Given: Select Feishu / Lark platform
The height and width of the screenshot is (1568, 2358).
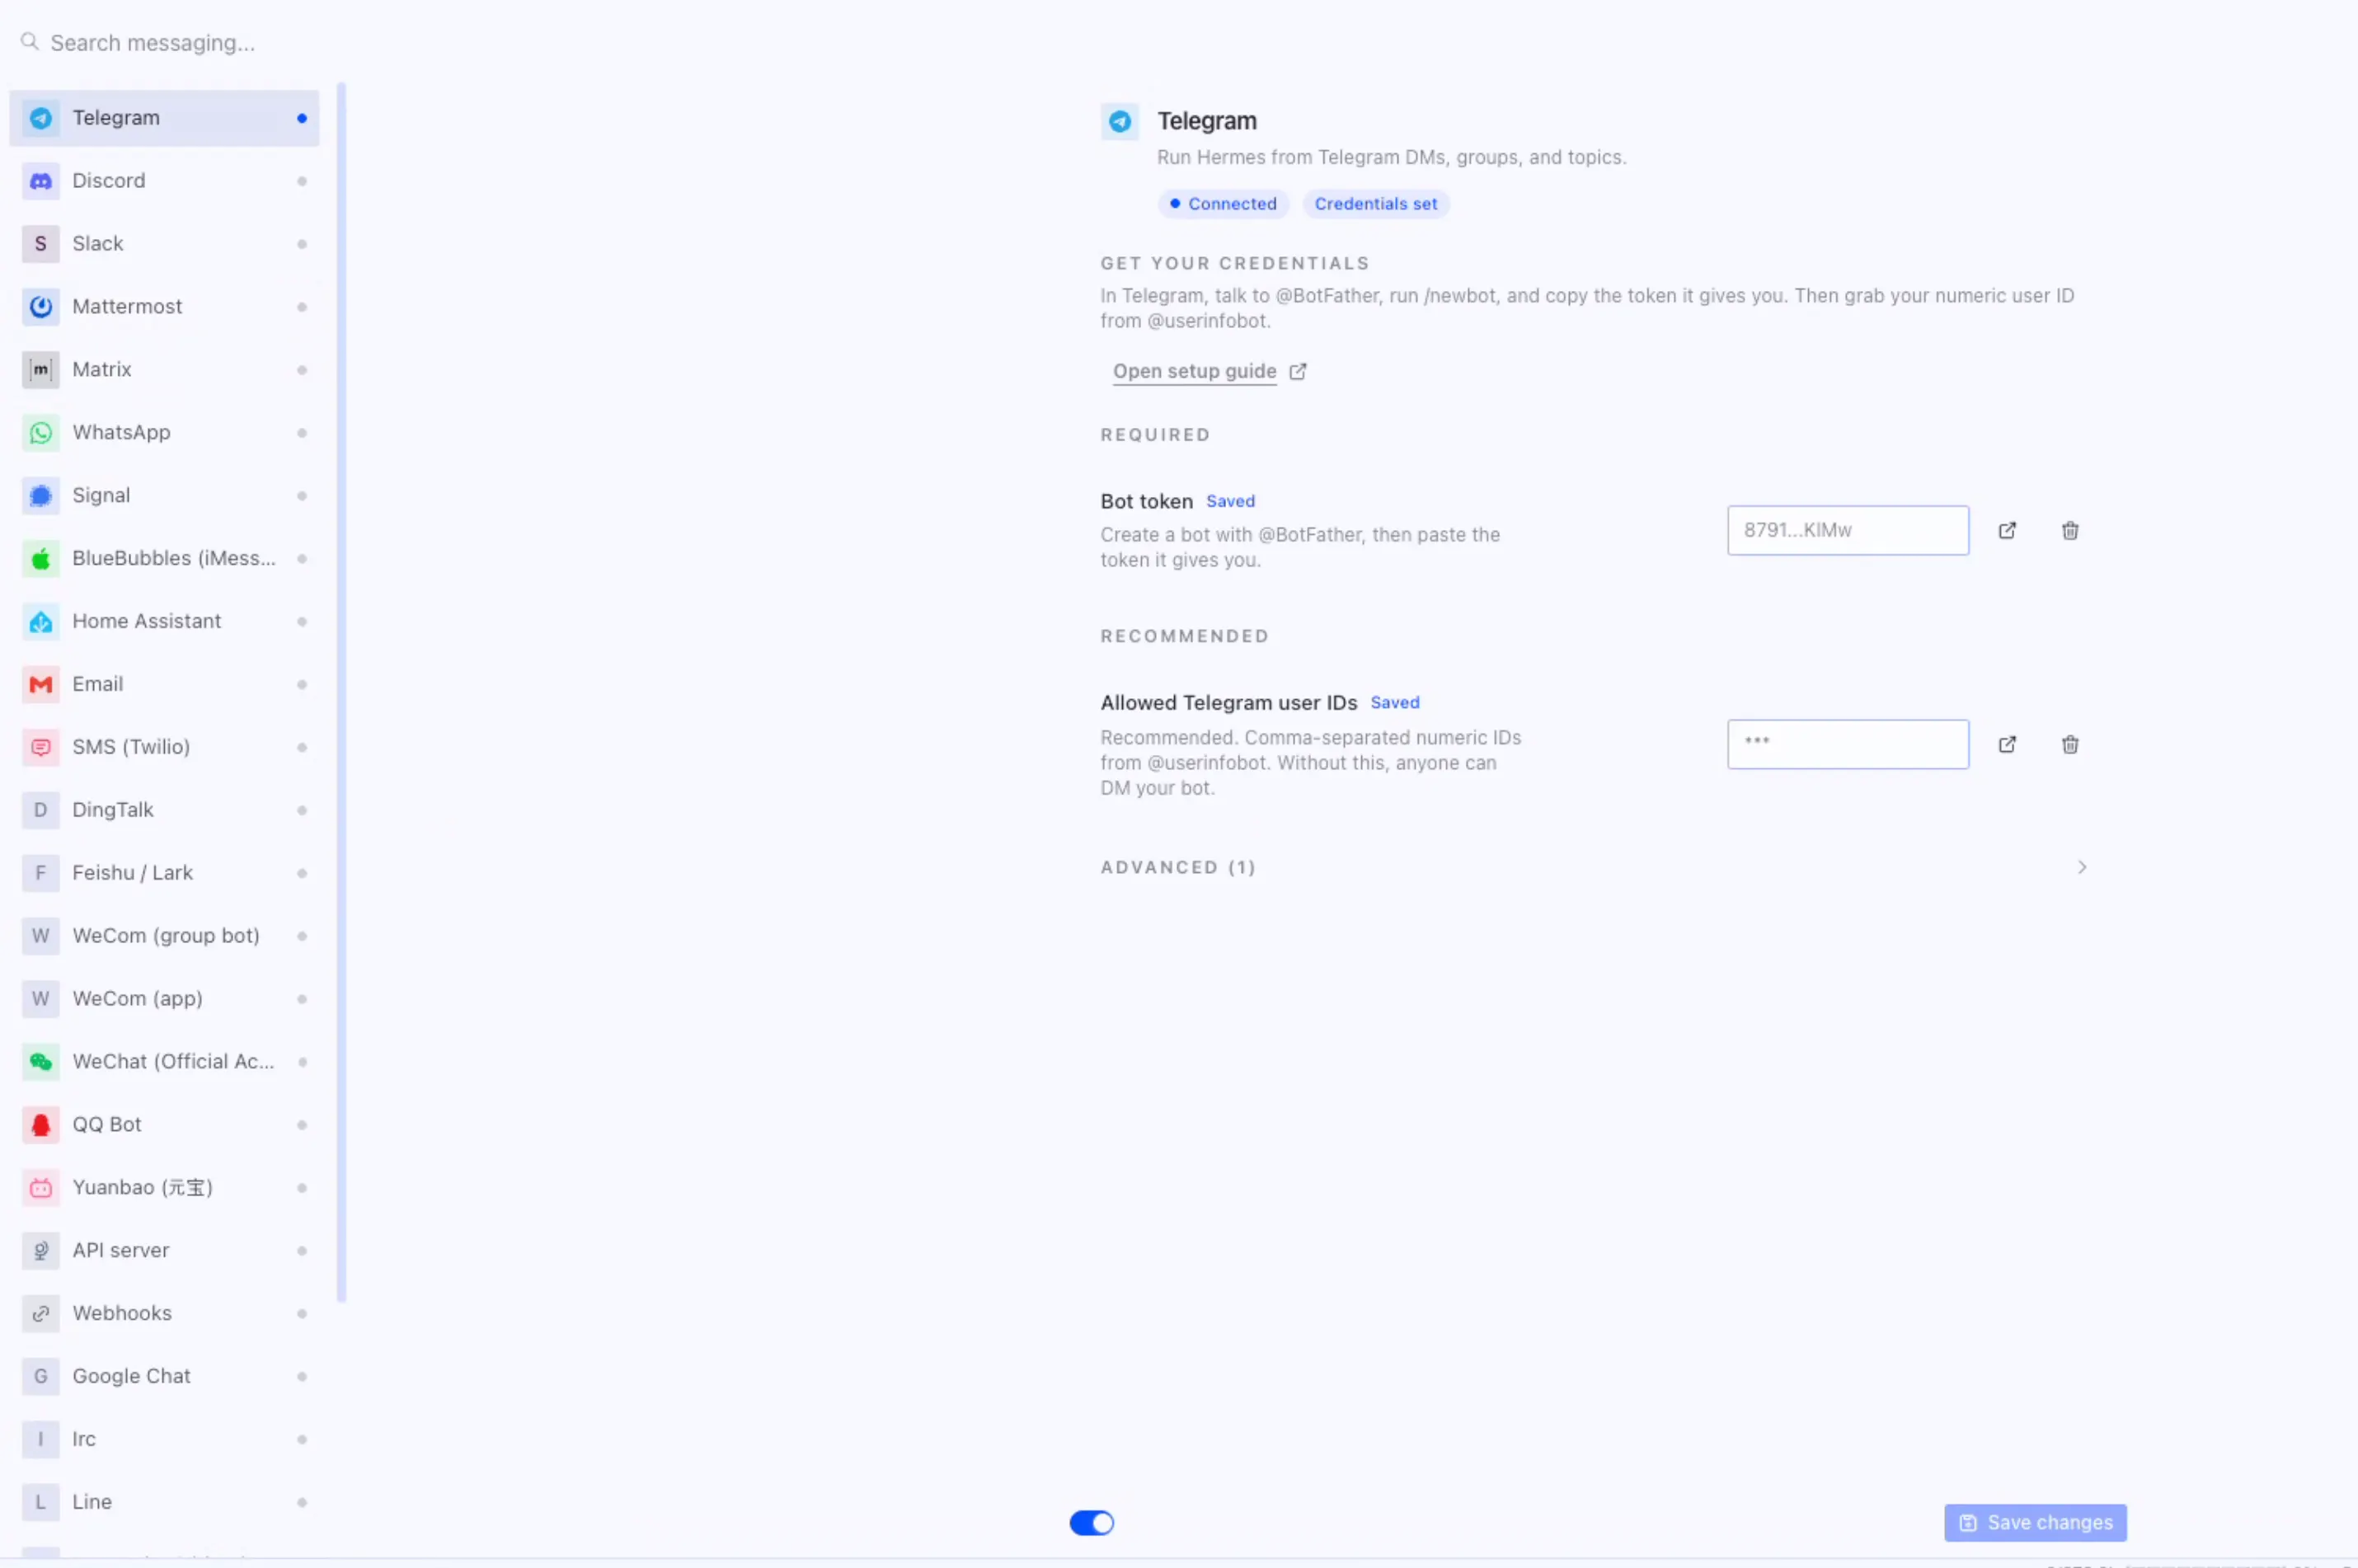Looking at the screenshot, I should pyautogui.click(x=164, y=874).
